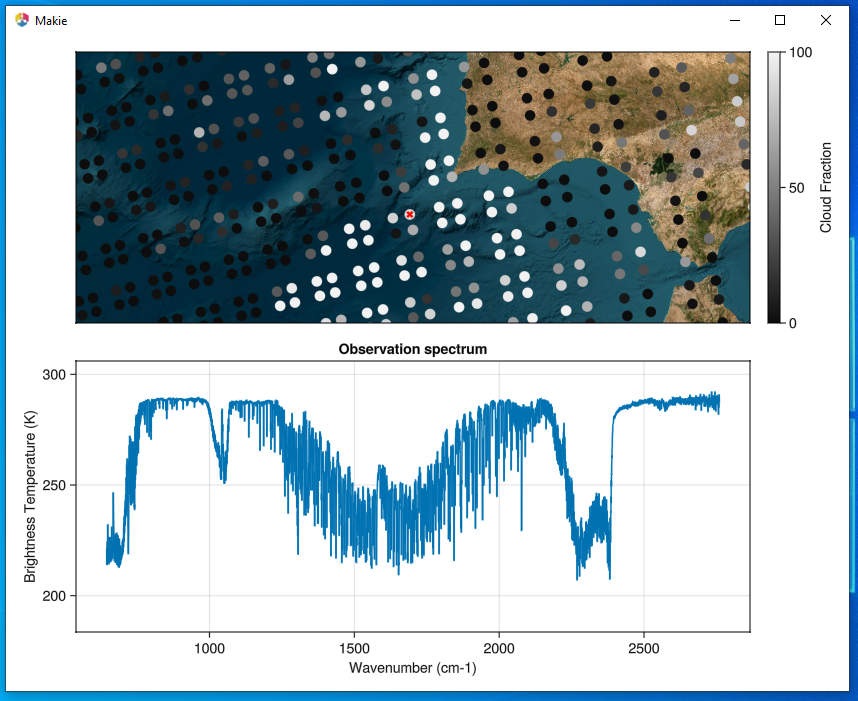Click the Observation spectrum plot title
The height and width of the screenshot is (701, 858).
pos(412,349)
